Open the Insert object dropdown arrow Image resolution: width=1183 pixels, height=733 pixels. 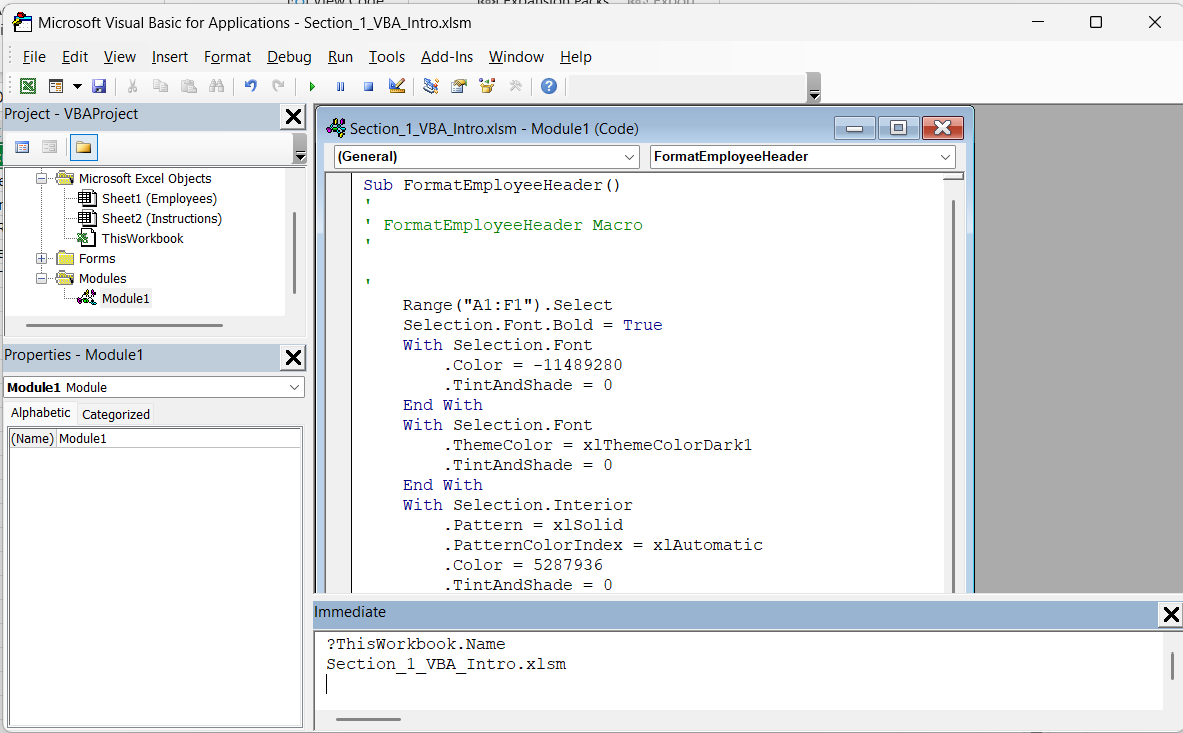point(77,86)
